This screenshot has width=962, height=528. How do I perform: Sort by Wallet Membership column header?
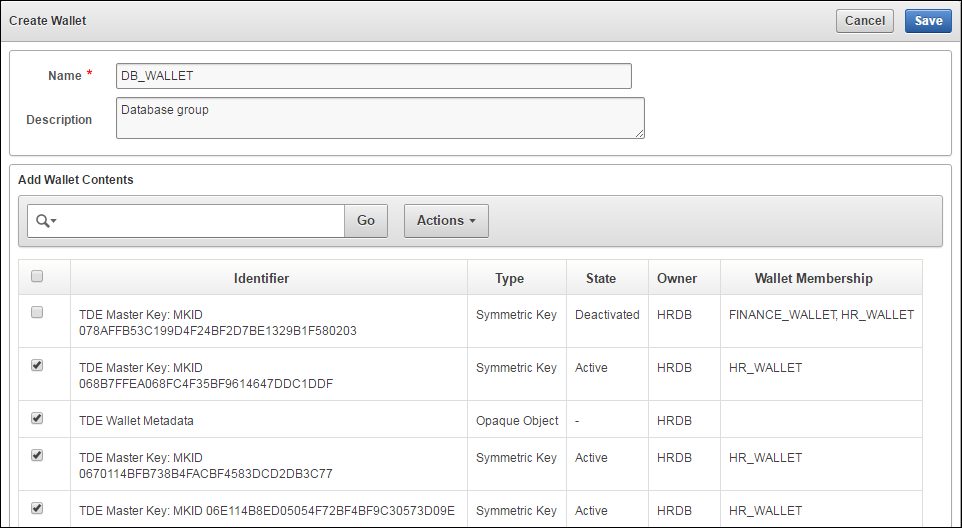(814, 278)
